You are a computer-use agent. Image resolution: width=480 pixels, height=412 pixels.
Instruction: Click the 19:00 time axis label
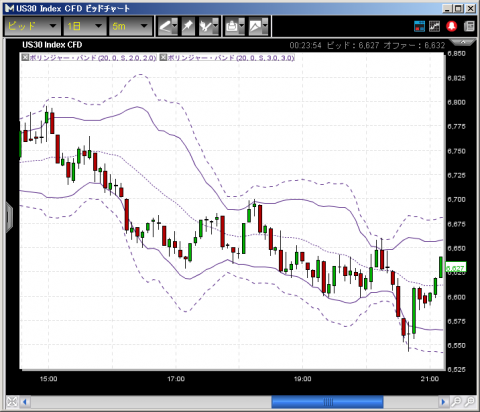tap(303, 379)
